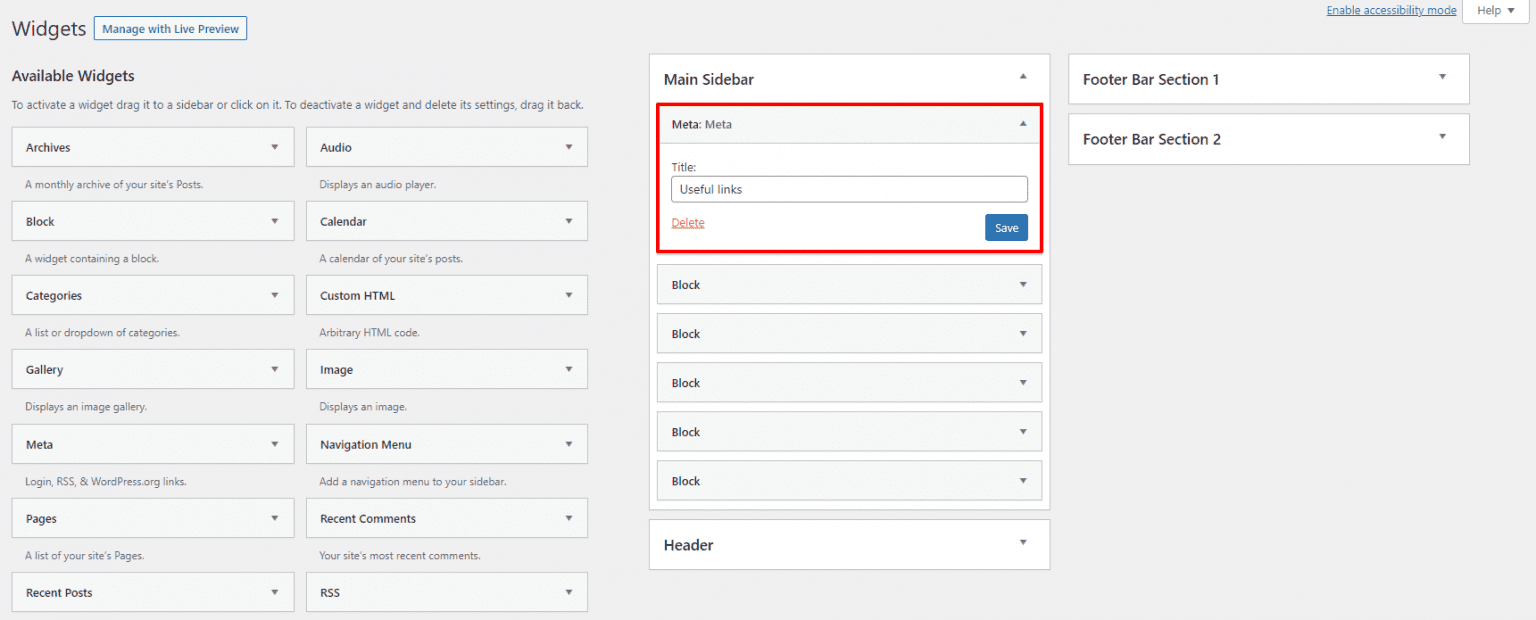Expand the Recent Comments widget

pos(569,518)
